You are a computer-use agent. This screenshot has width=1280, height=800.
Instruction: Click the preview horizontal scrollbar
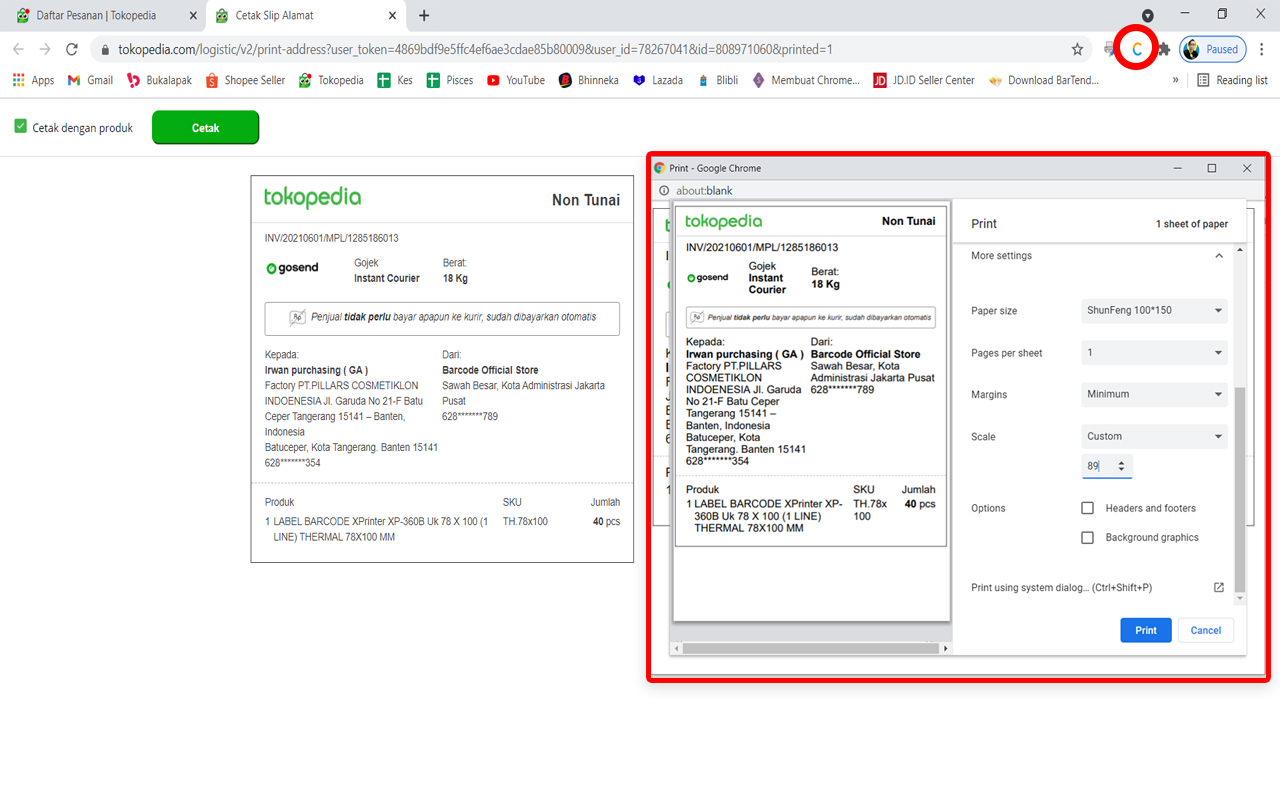[x=813, y=648]
